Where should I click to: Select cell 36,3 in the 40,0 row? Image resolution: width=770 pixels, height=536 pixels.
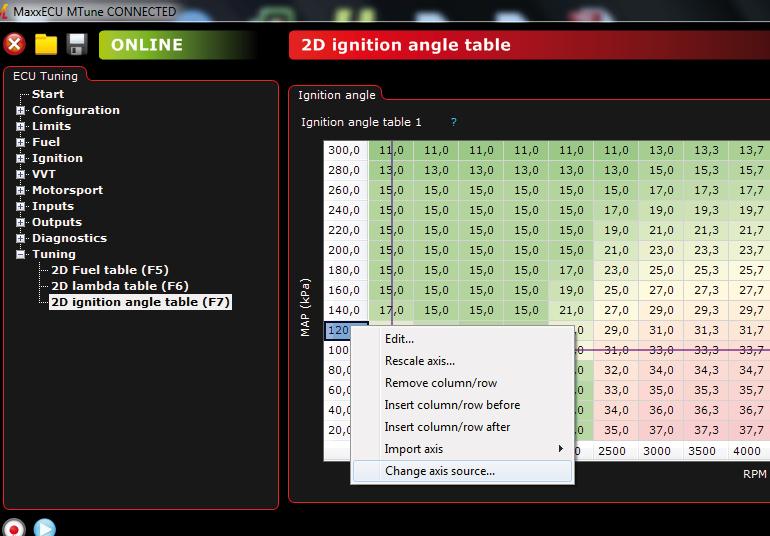706,410
